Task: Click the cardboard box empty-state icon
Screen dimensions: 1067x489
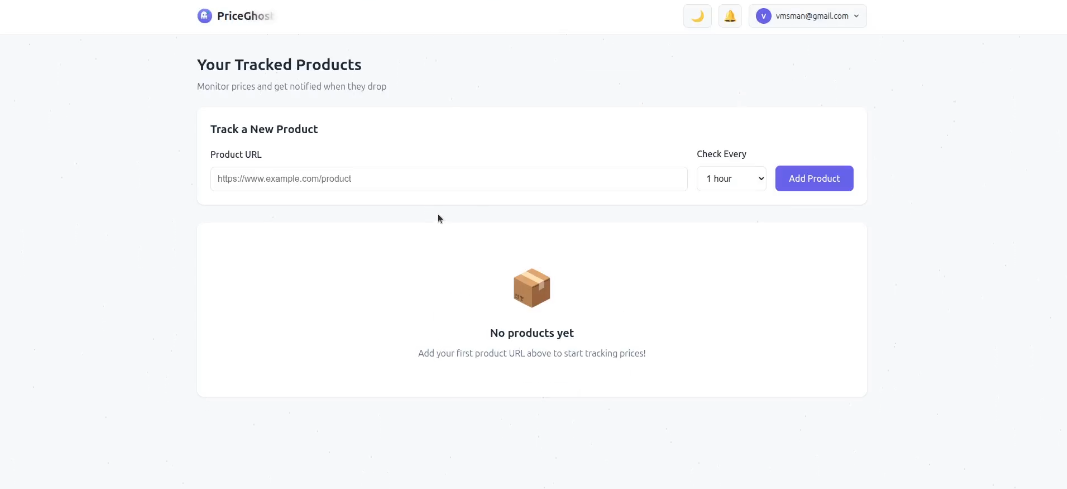Action: click(x=532, y=288)
